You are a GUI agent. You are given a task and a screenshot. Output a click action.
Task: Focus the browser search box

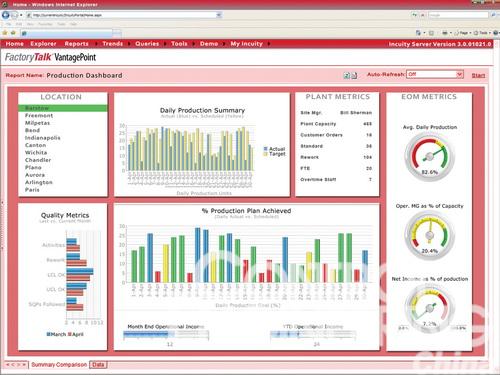pos(458,15)
